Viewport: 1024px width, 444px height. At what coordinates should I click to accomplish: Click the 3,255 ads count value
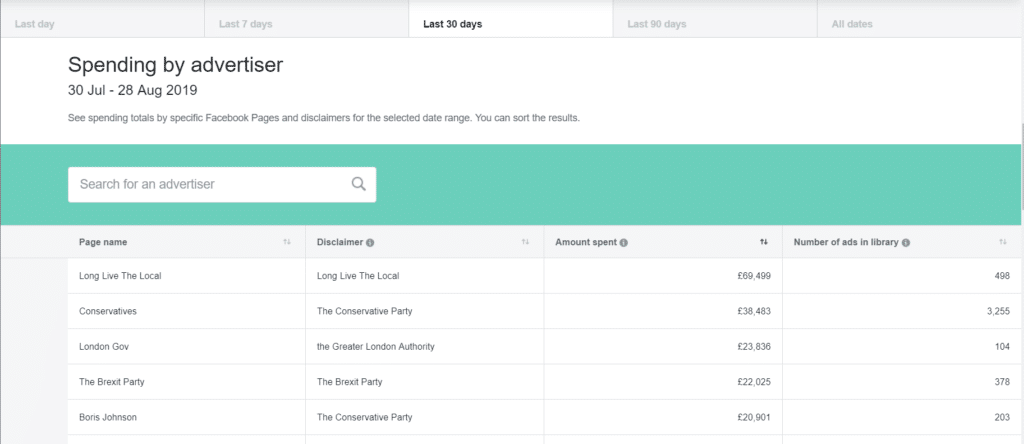click(999, 311)
